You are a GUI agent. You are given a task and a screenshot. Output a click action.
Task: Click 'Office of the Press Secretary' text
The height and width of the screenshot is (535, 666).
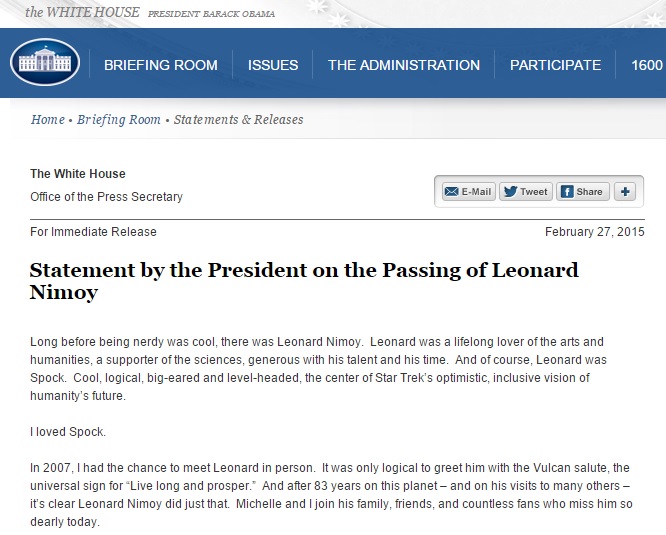point(106,197)
